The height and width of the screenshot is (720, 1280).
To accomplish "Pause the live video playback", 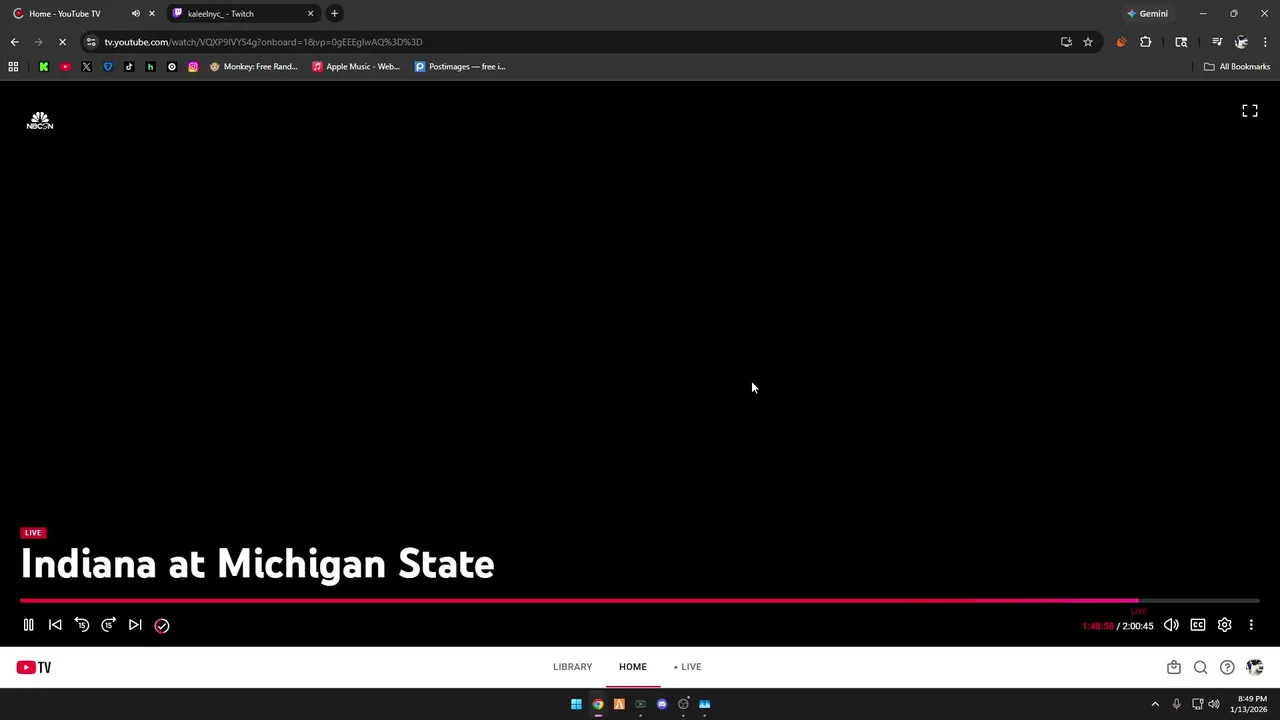I will click(x=28, y=625).
